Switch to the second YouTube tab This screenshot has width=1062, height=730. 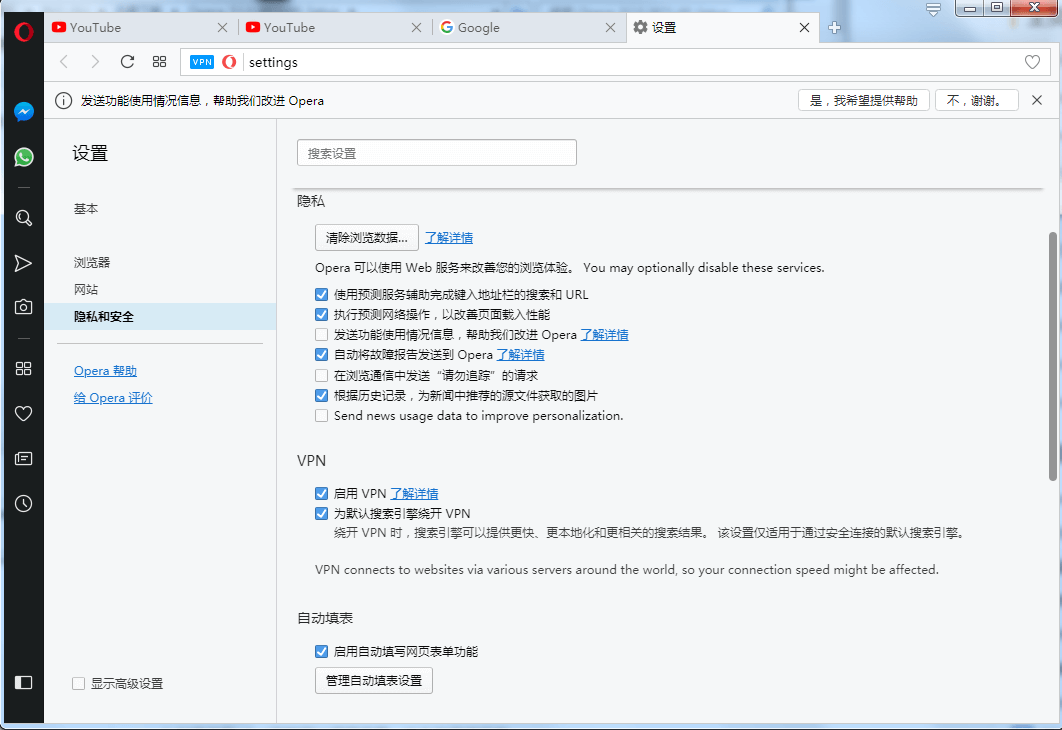pyautogui.click(x=335, y=28)
